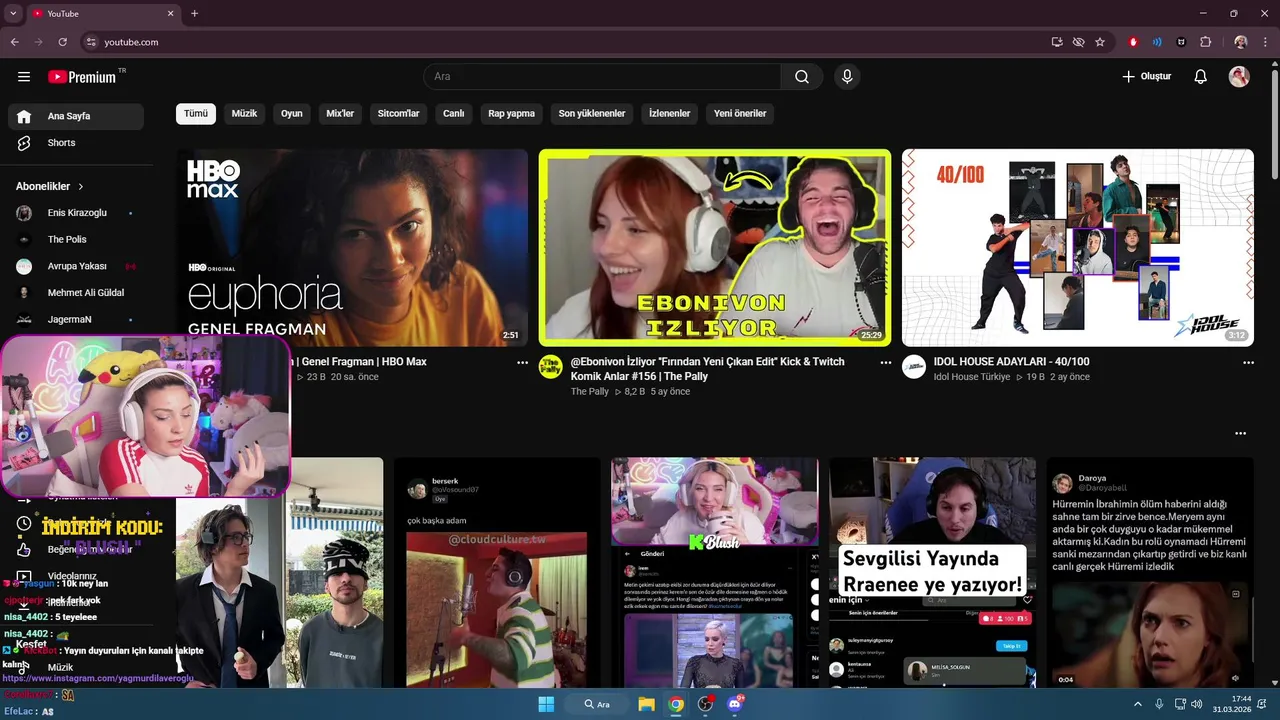Open the notifications bell
The height and width of the screenshot is (720, 1280).
pyautogui.click(x=1201, y=77)
